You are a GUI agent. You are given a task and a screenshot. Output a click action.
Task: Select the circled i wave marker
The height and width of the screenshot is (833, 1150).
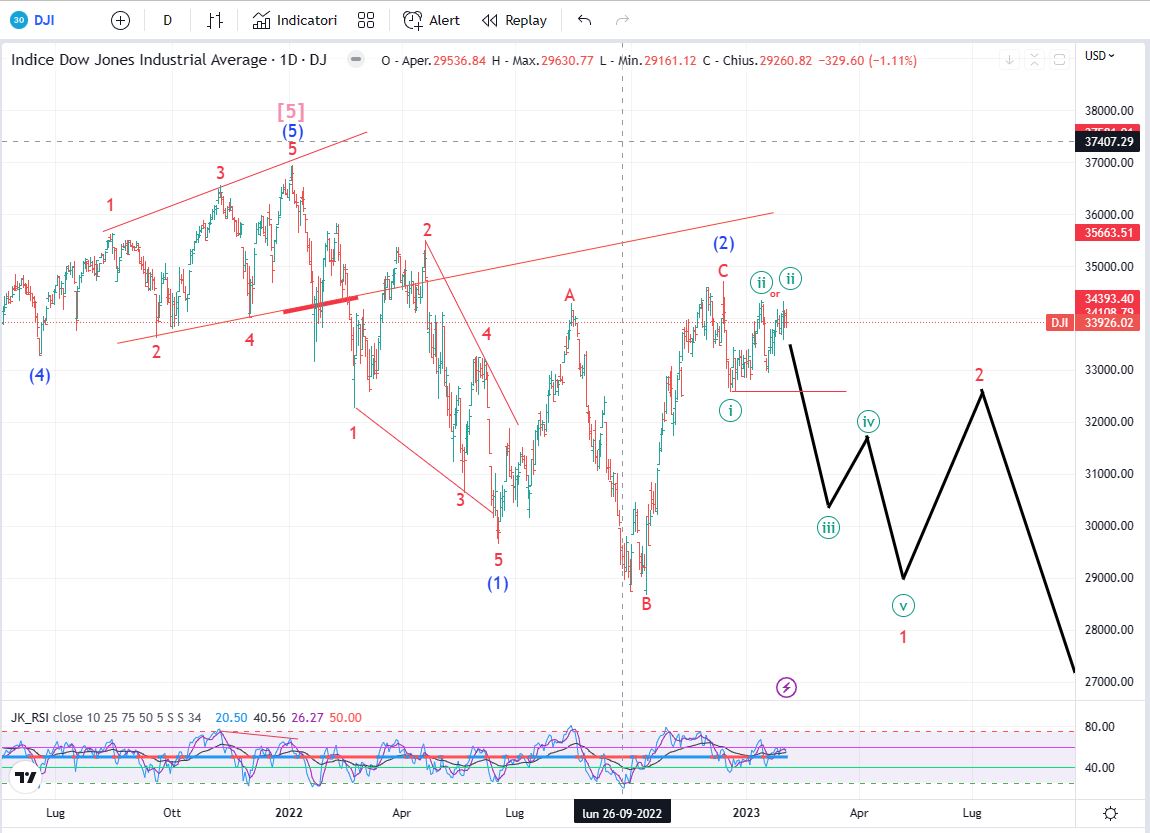tap(730, 411)
